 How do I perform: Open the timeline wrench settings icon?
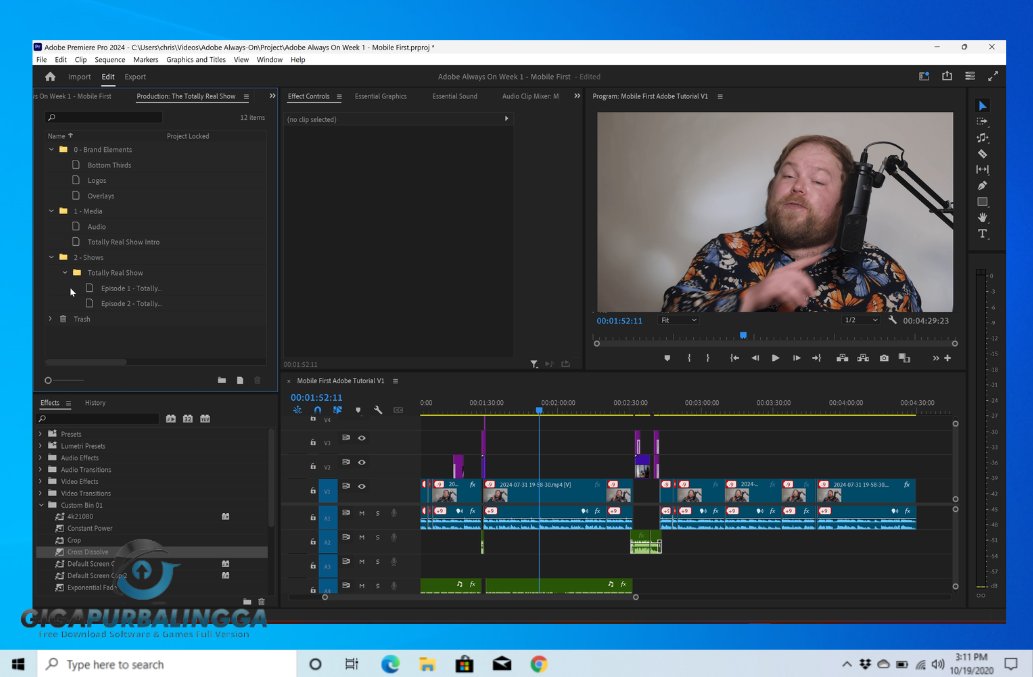pos(378,409)
